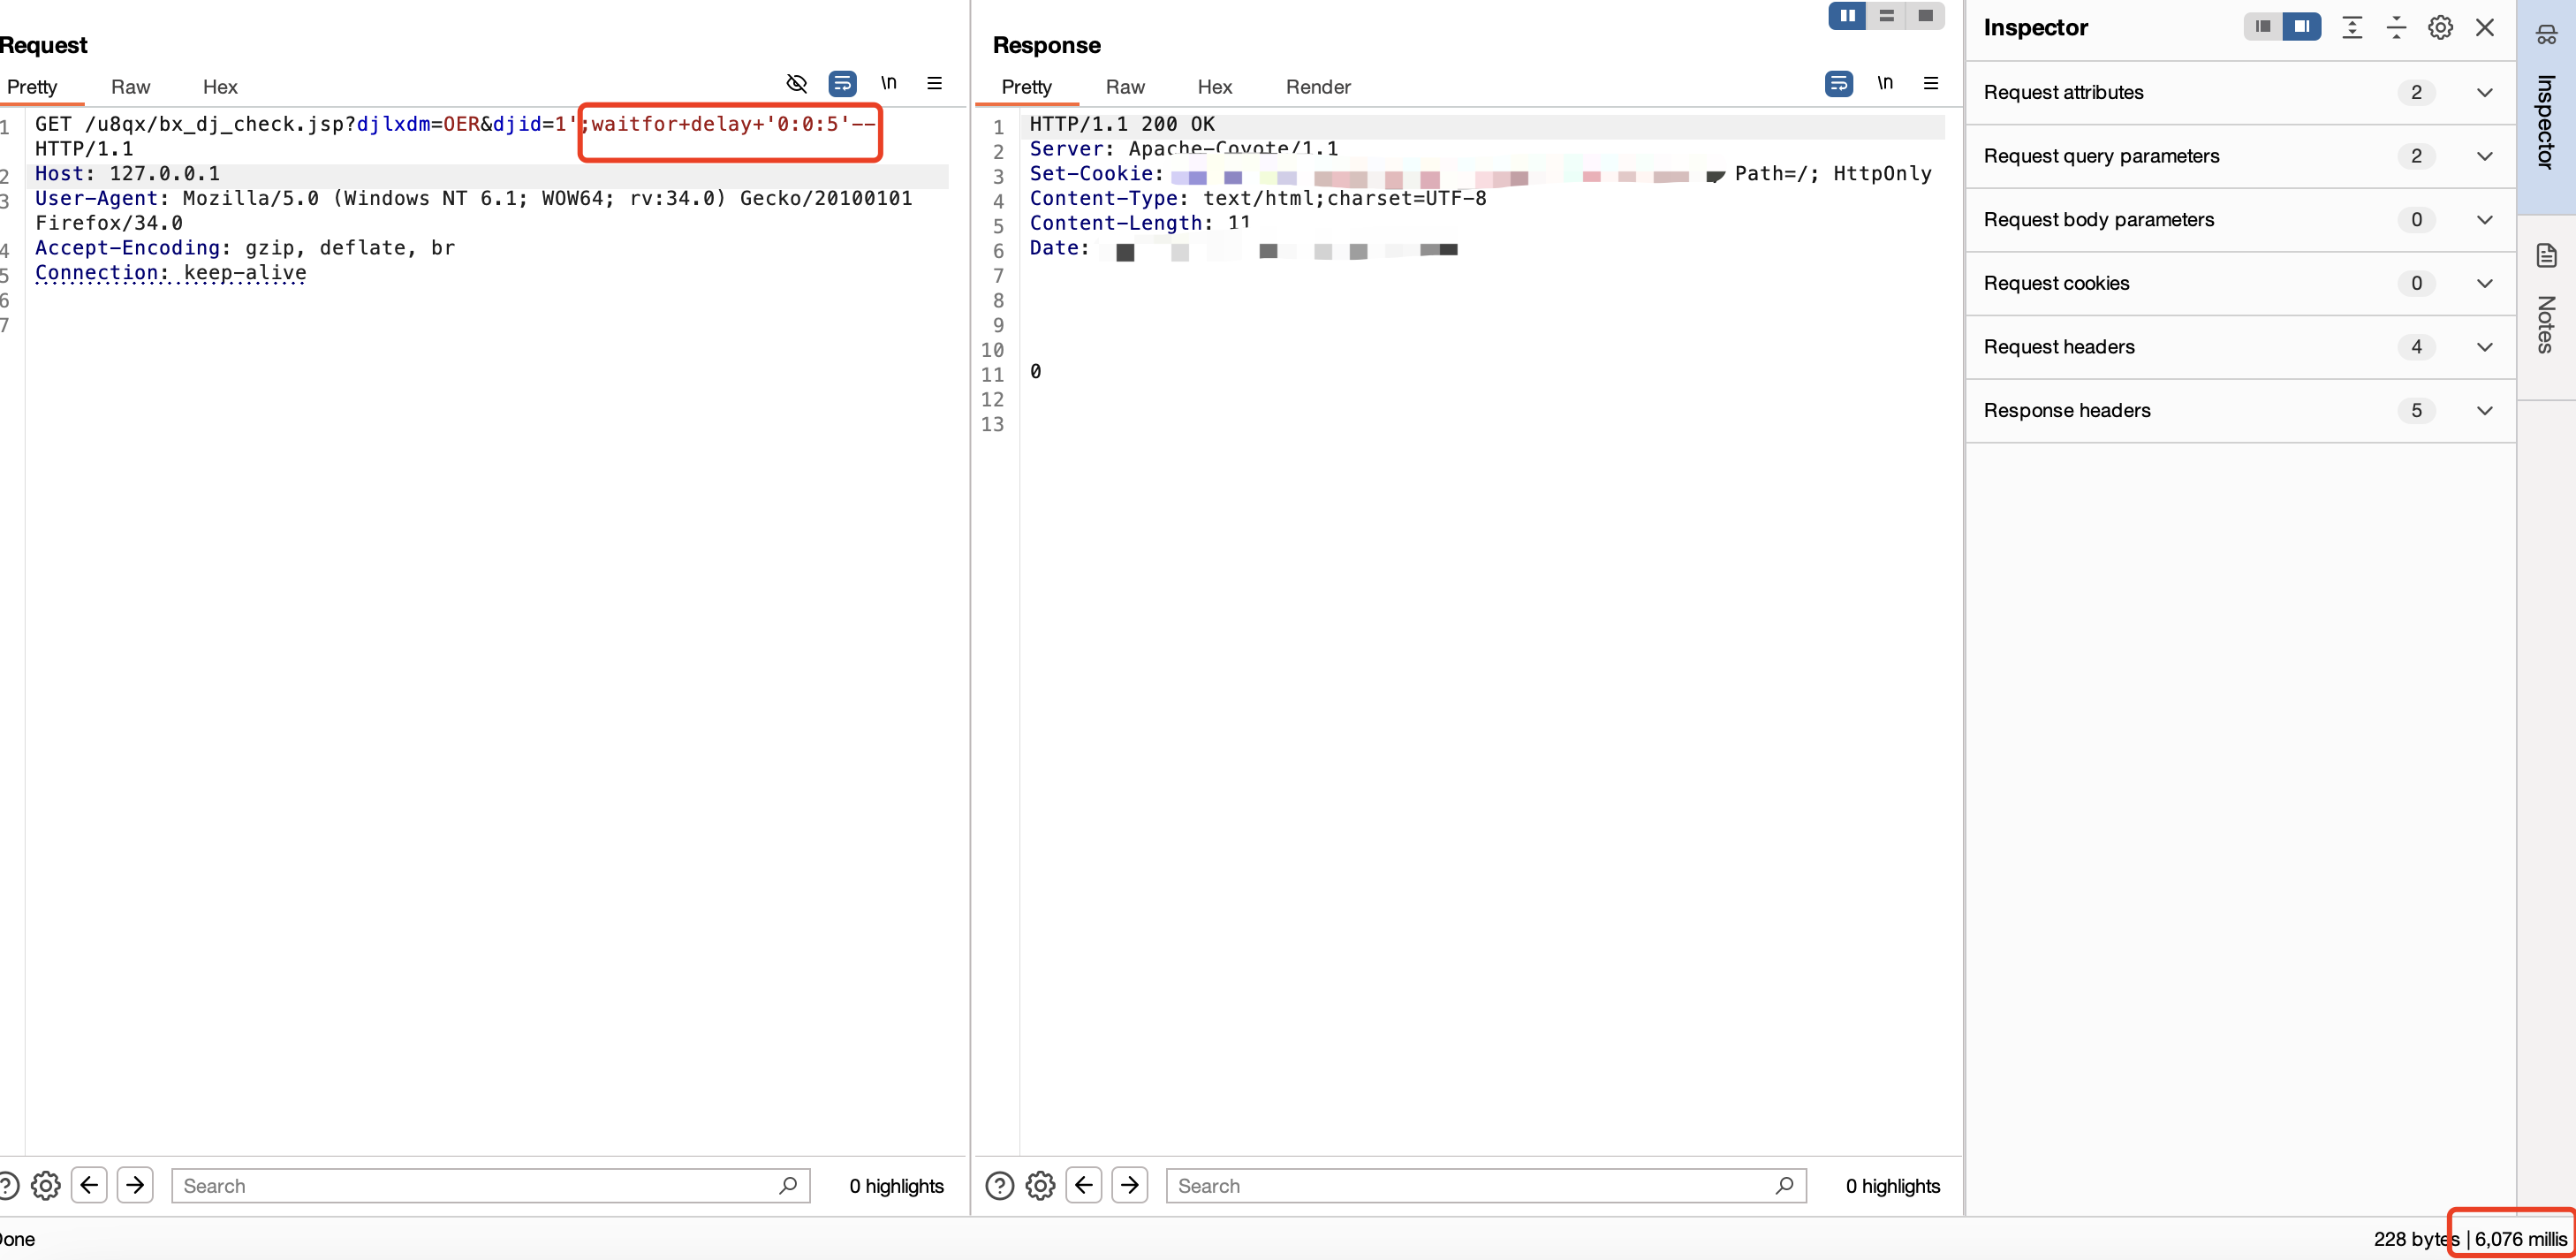
Task: Click Response '0 highlights' label
Action: point(1893,1186)
